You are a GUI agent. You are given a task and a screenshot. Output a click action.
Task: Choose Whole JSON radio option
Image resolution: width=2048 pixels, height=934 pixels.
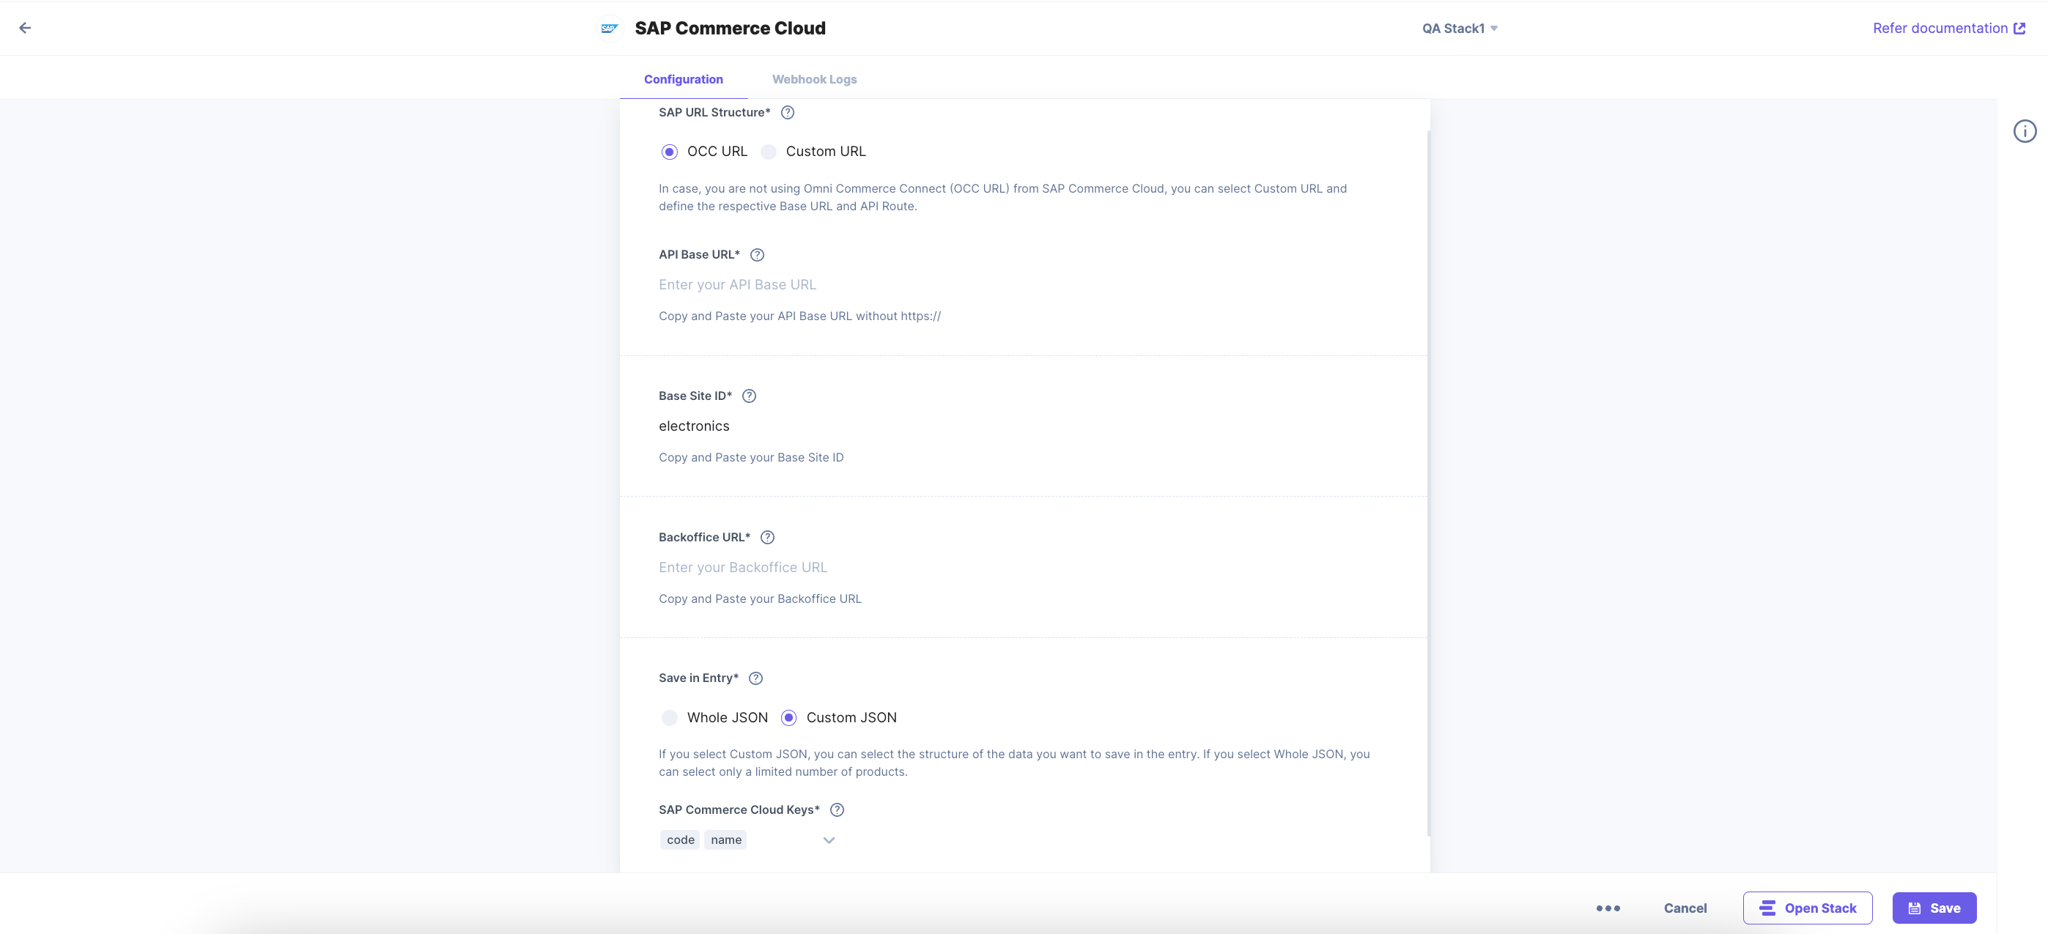(x=669, y=718)
